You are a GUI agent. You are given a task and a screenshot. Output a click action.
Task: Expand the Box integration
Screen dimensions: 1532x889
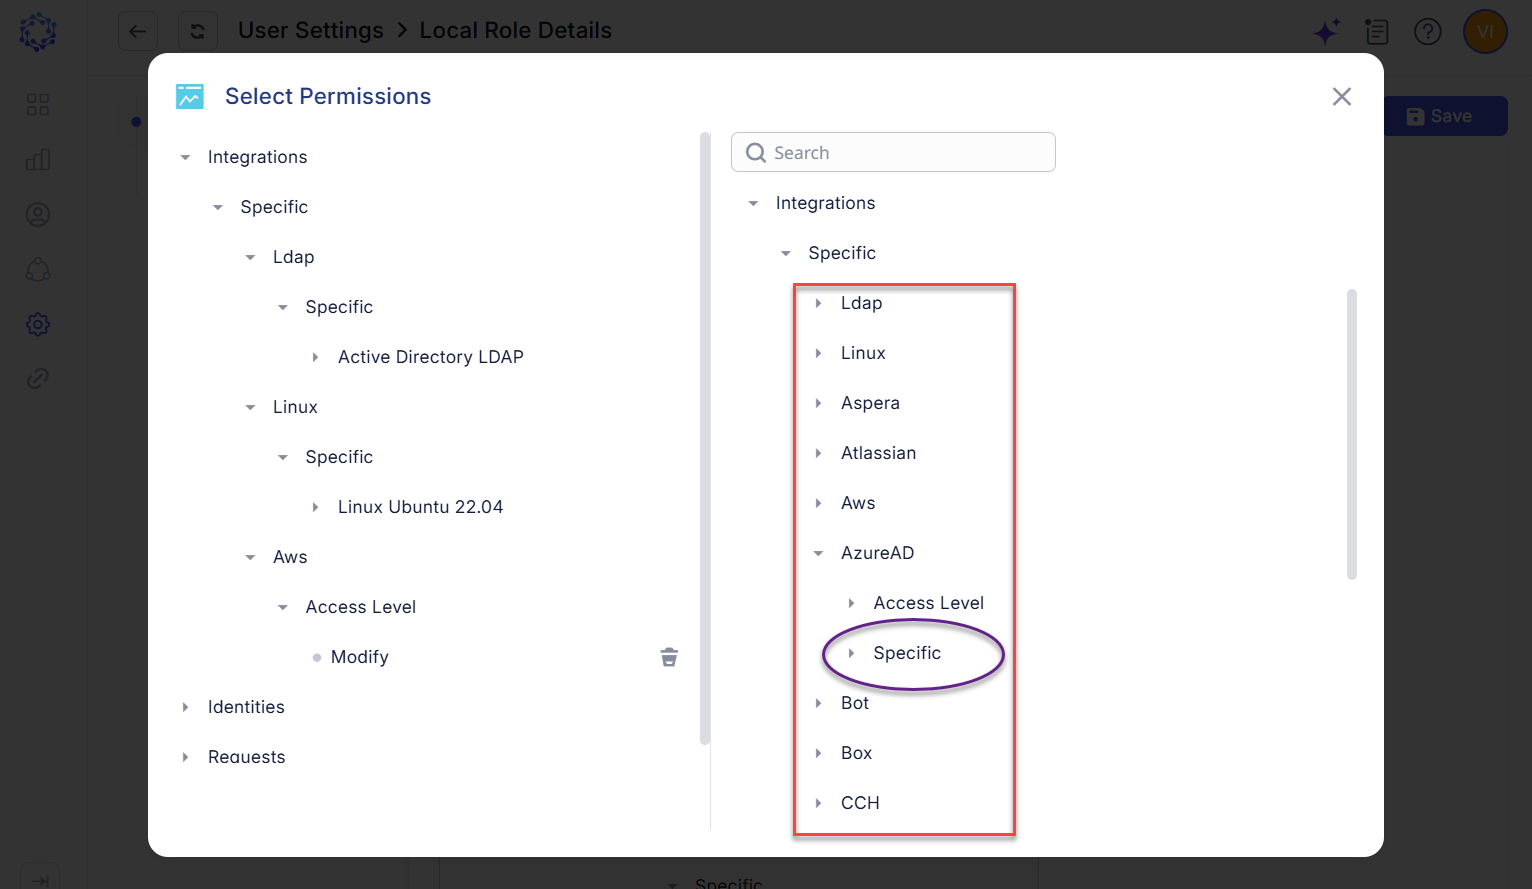818,753
